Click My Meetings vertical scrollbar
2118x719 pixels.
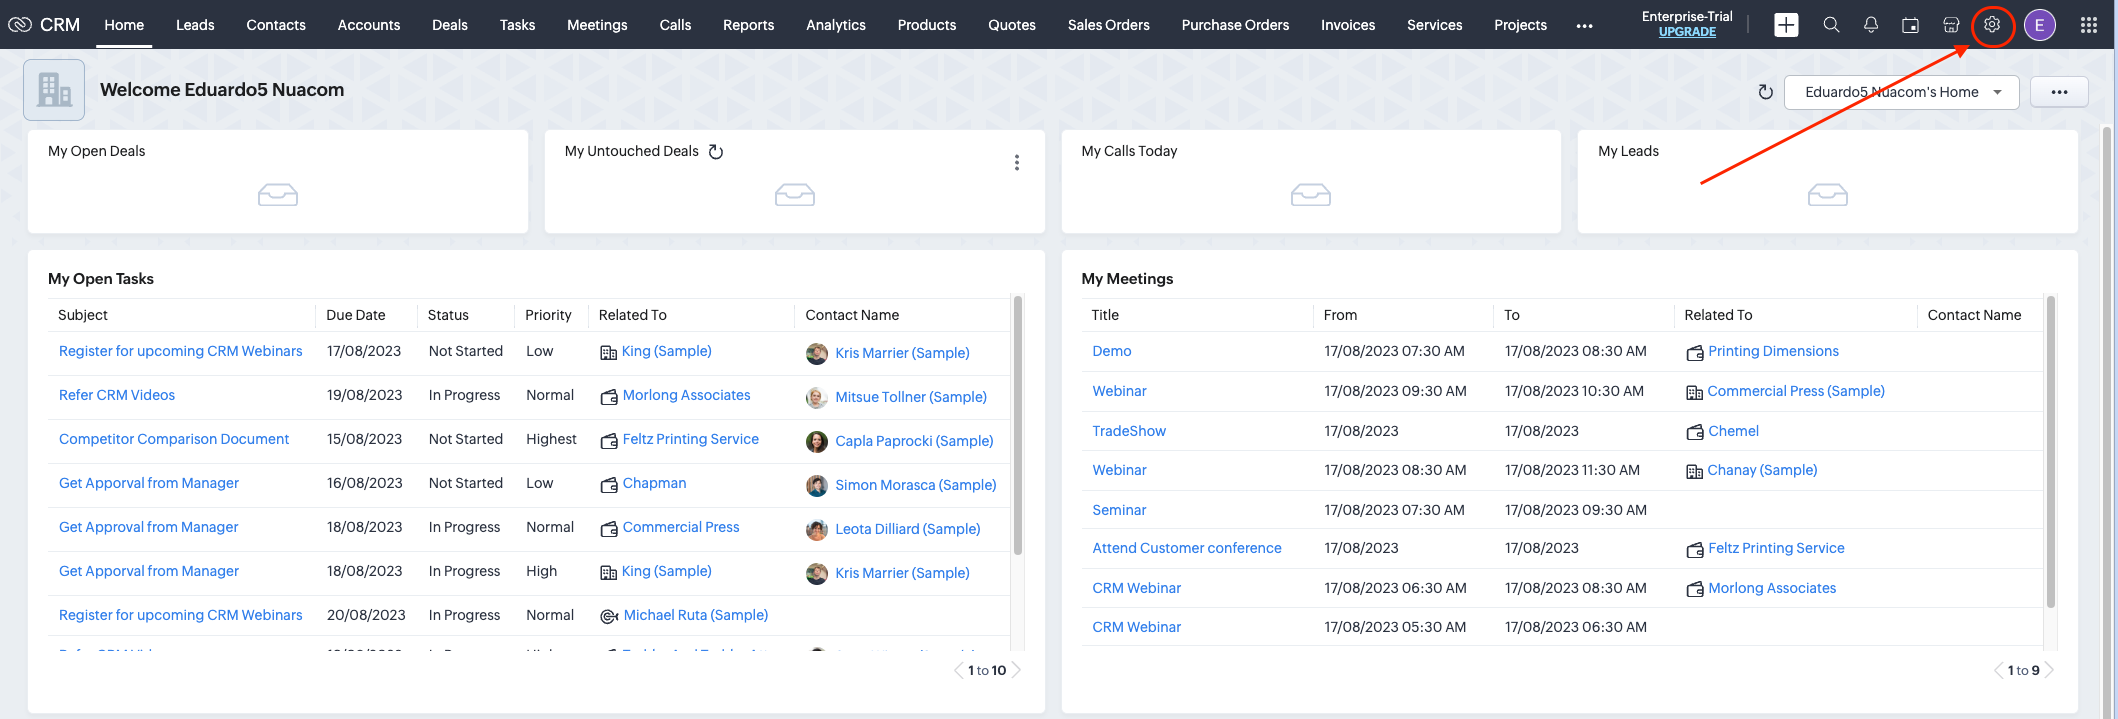point(2051,452)
